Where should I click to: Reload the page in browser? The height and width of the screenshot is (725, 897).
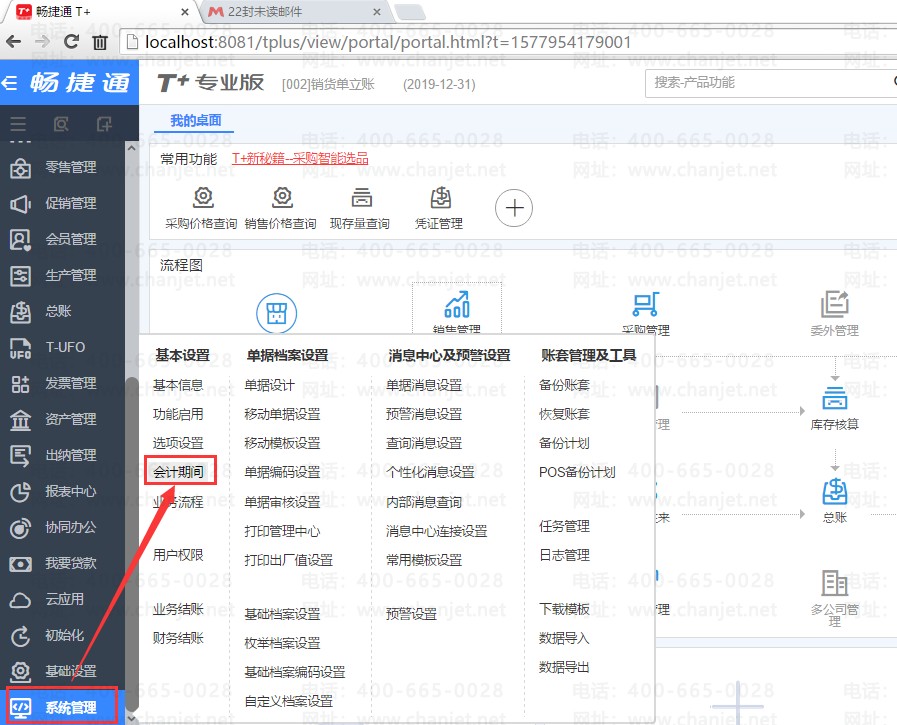71,42
